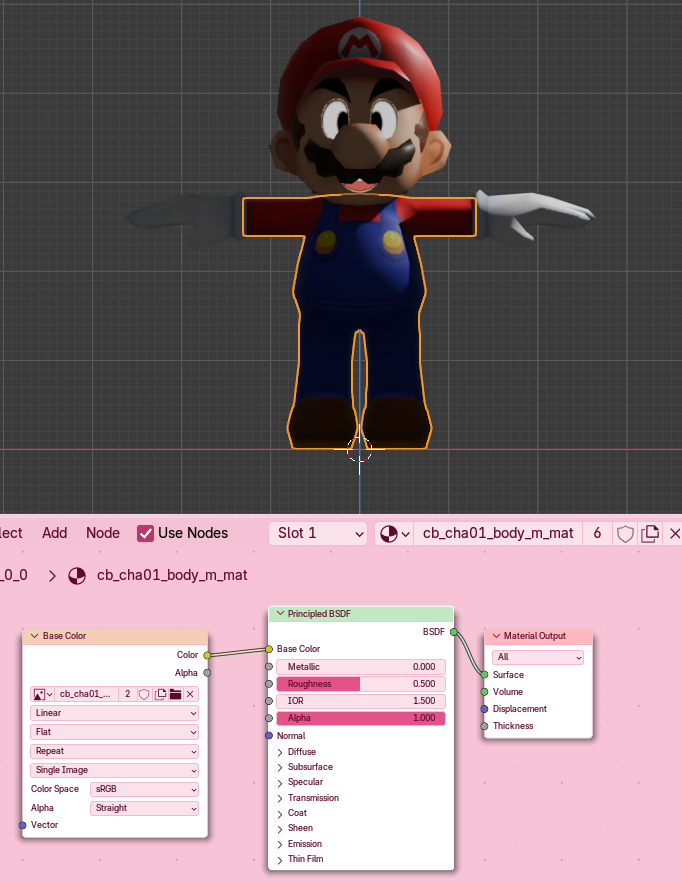Expand the Emission panel
682x883 pixels.
click(x=280, y=844)
